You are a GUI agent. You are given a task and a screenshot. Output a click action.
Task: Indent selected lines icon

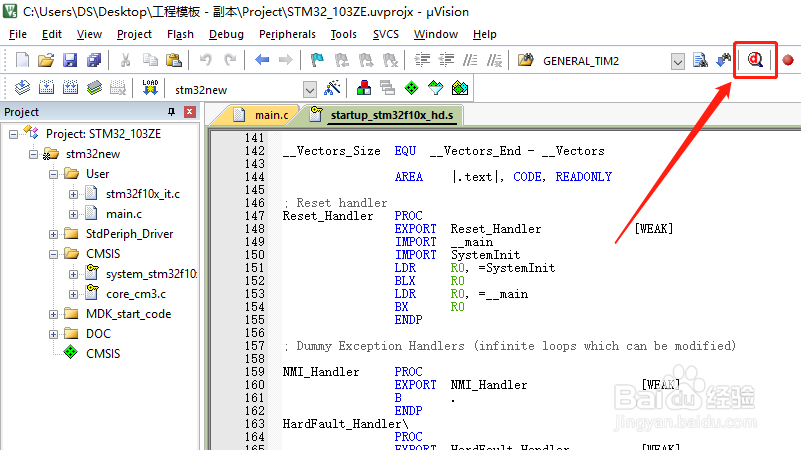coord(422,60)
